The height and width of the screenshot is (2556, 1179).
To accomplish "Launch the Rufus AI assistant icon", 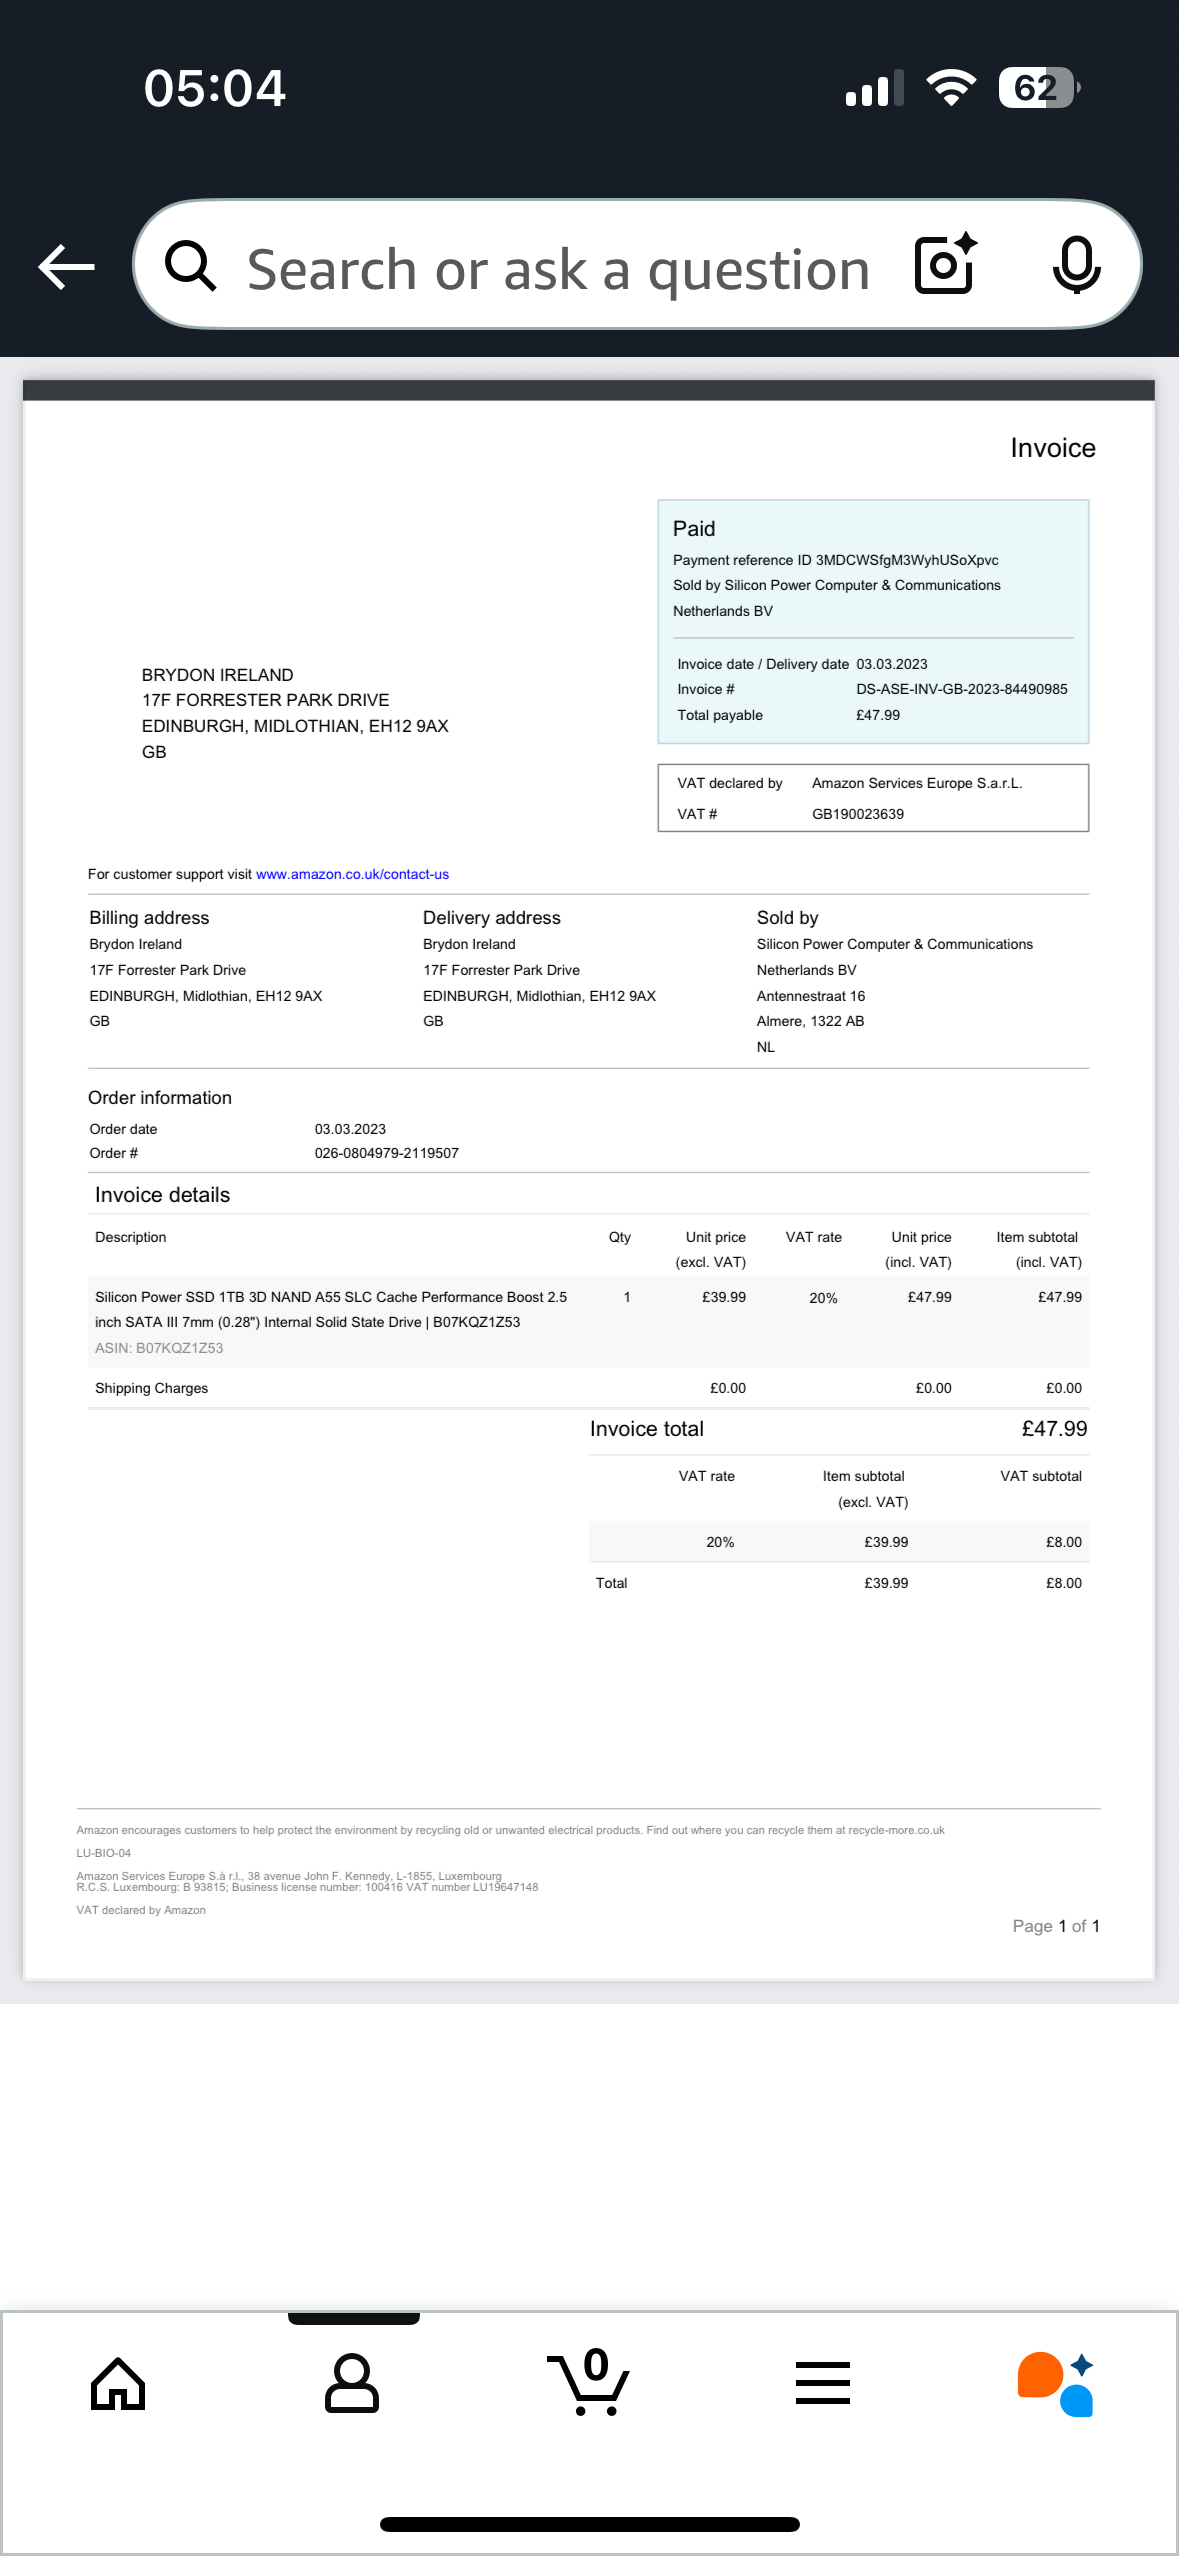I will 1056,2384.
